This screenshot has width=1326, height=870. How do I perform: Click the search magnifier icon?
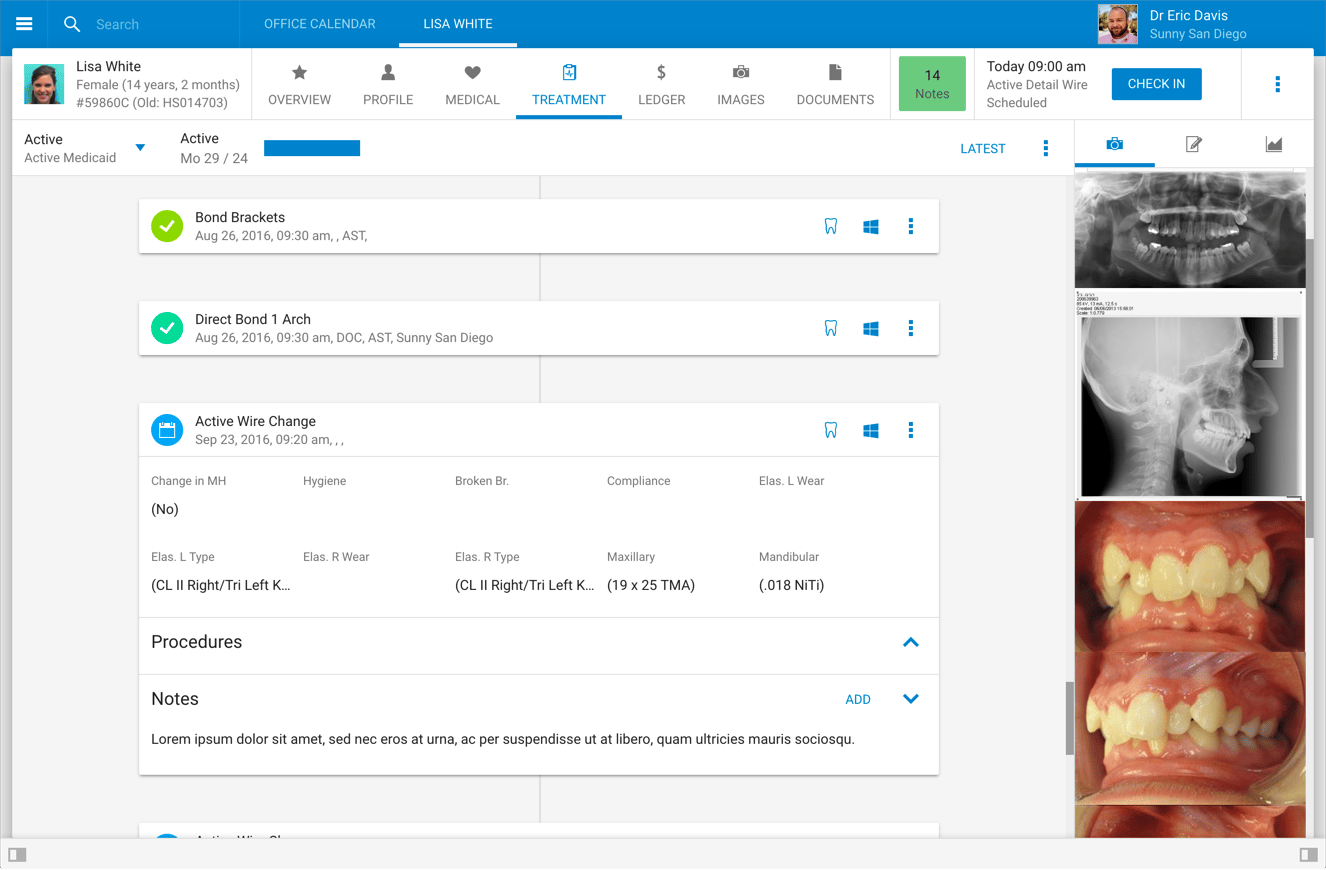(72, 24)
